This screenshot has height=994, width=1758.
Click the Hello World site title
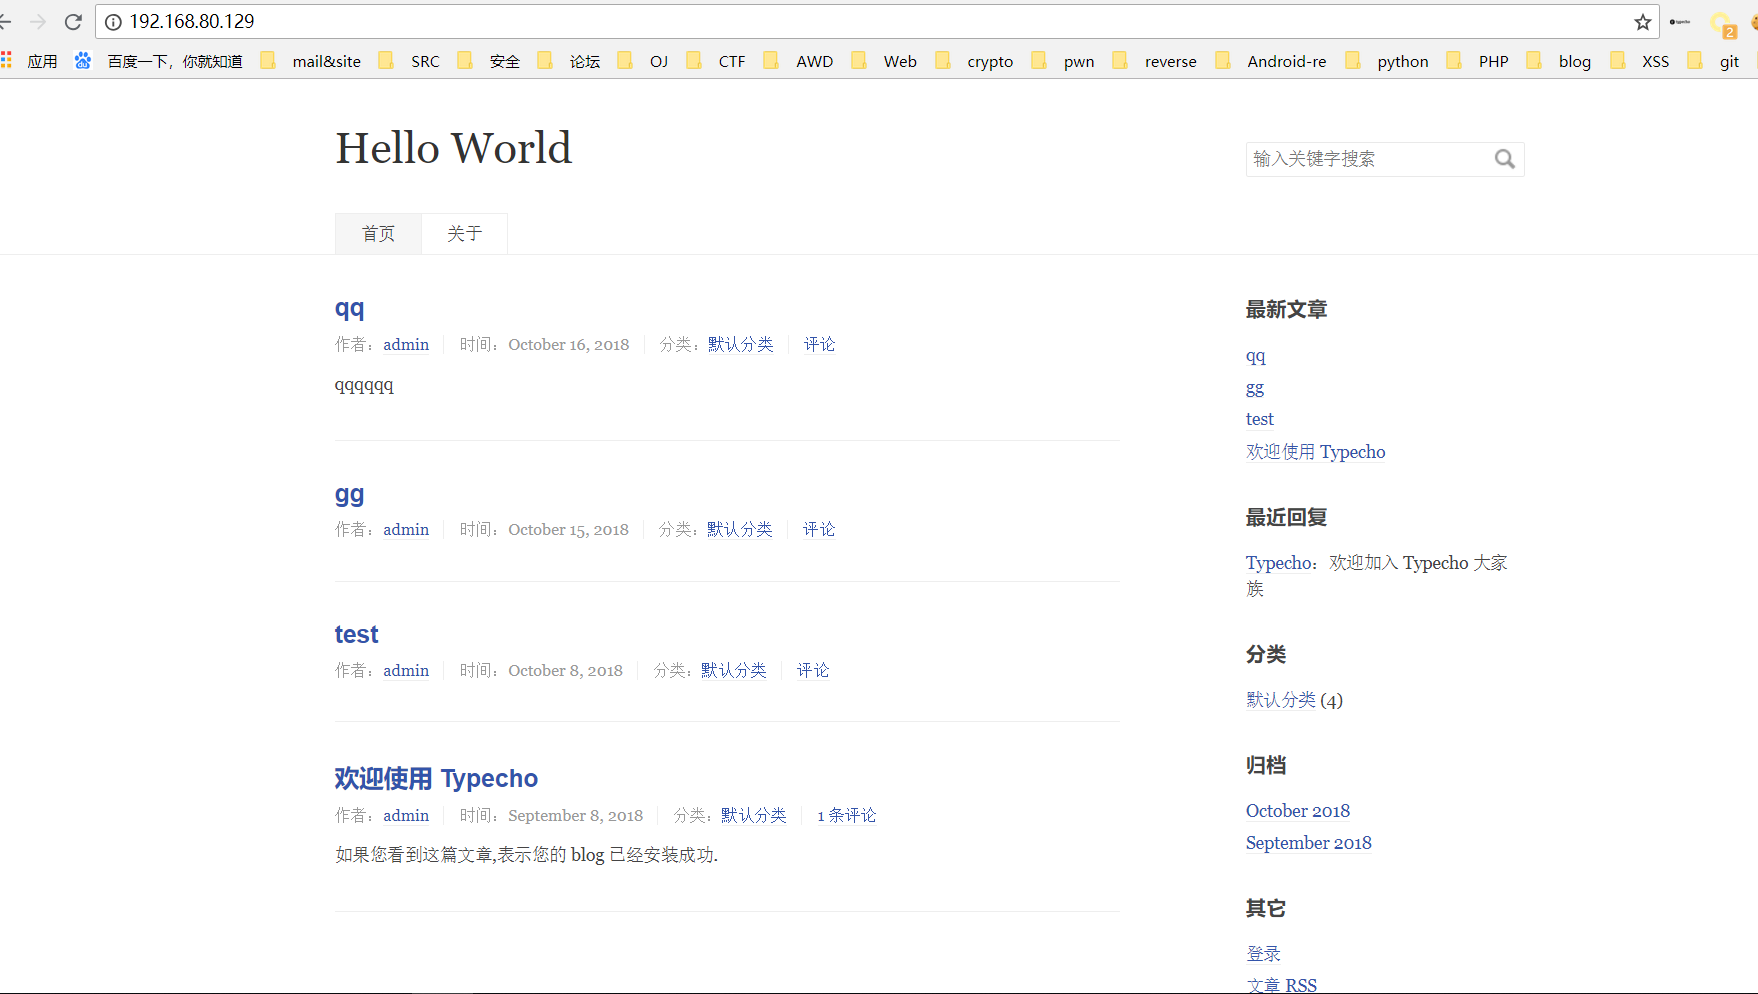click(453, 148)
